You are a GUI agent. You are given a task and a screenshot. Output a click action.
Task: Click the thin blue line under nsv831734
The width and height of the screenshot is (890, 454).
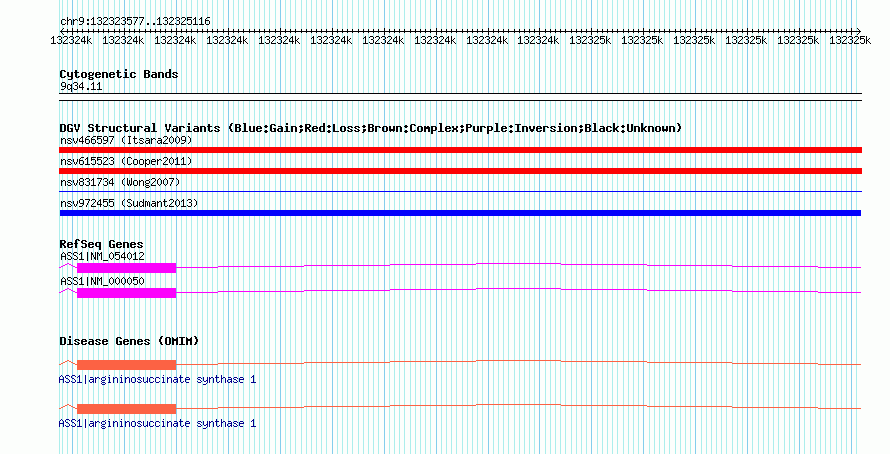(460, 192)
